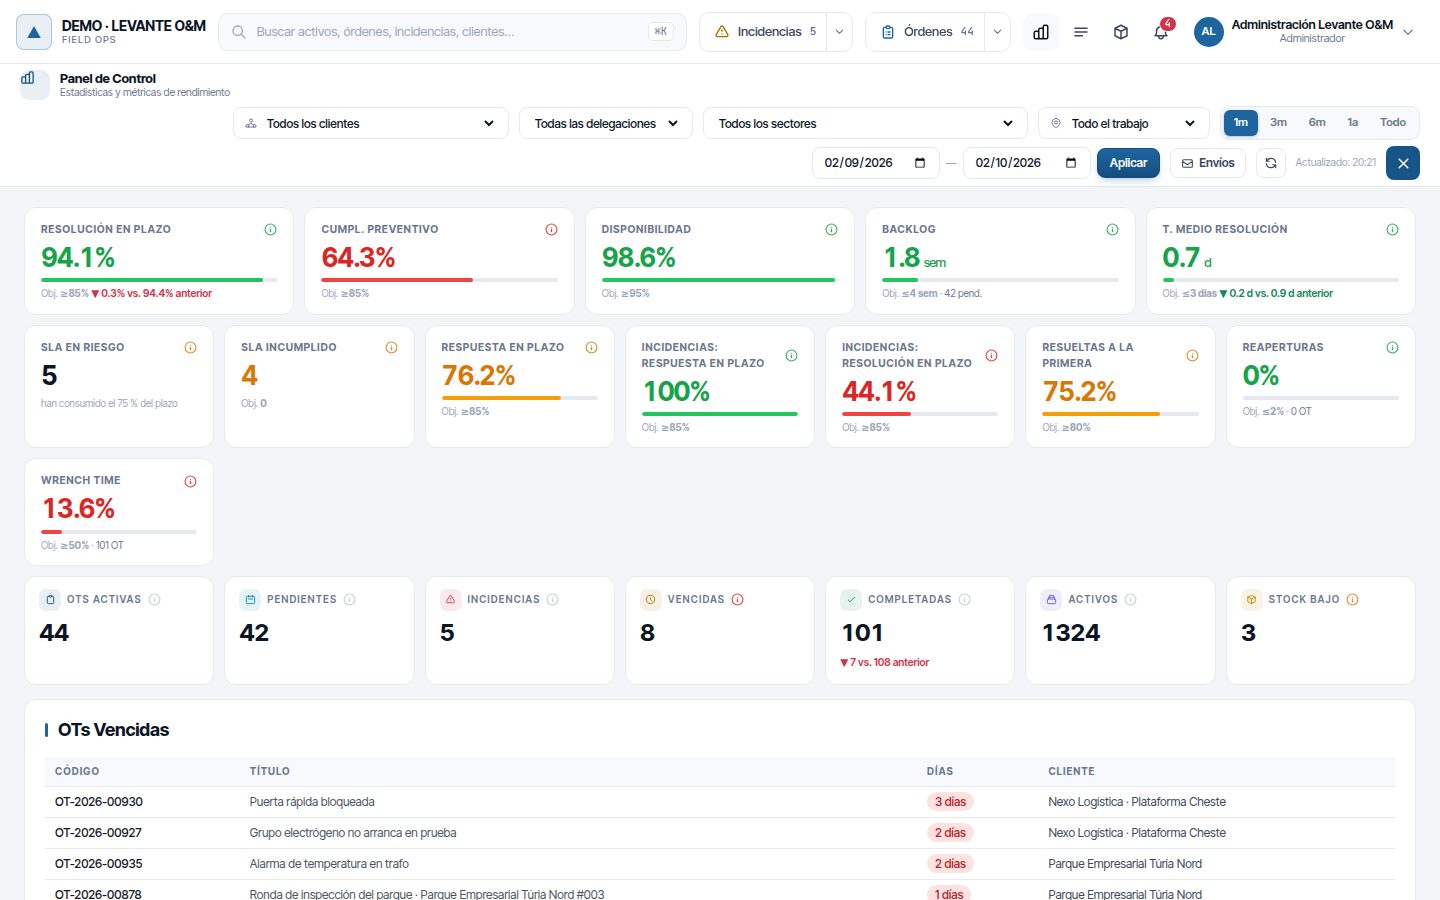The height and width of the screenshot is (900, 1440).
Task: Select the Todo time range tab
Action: 1393,122
